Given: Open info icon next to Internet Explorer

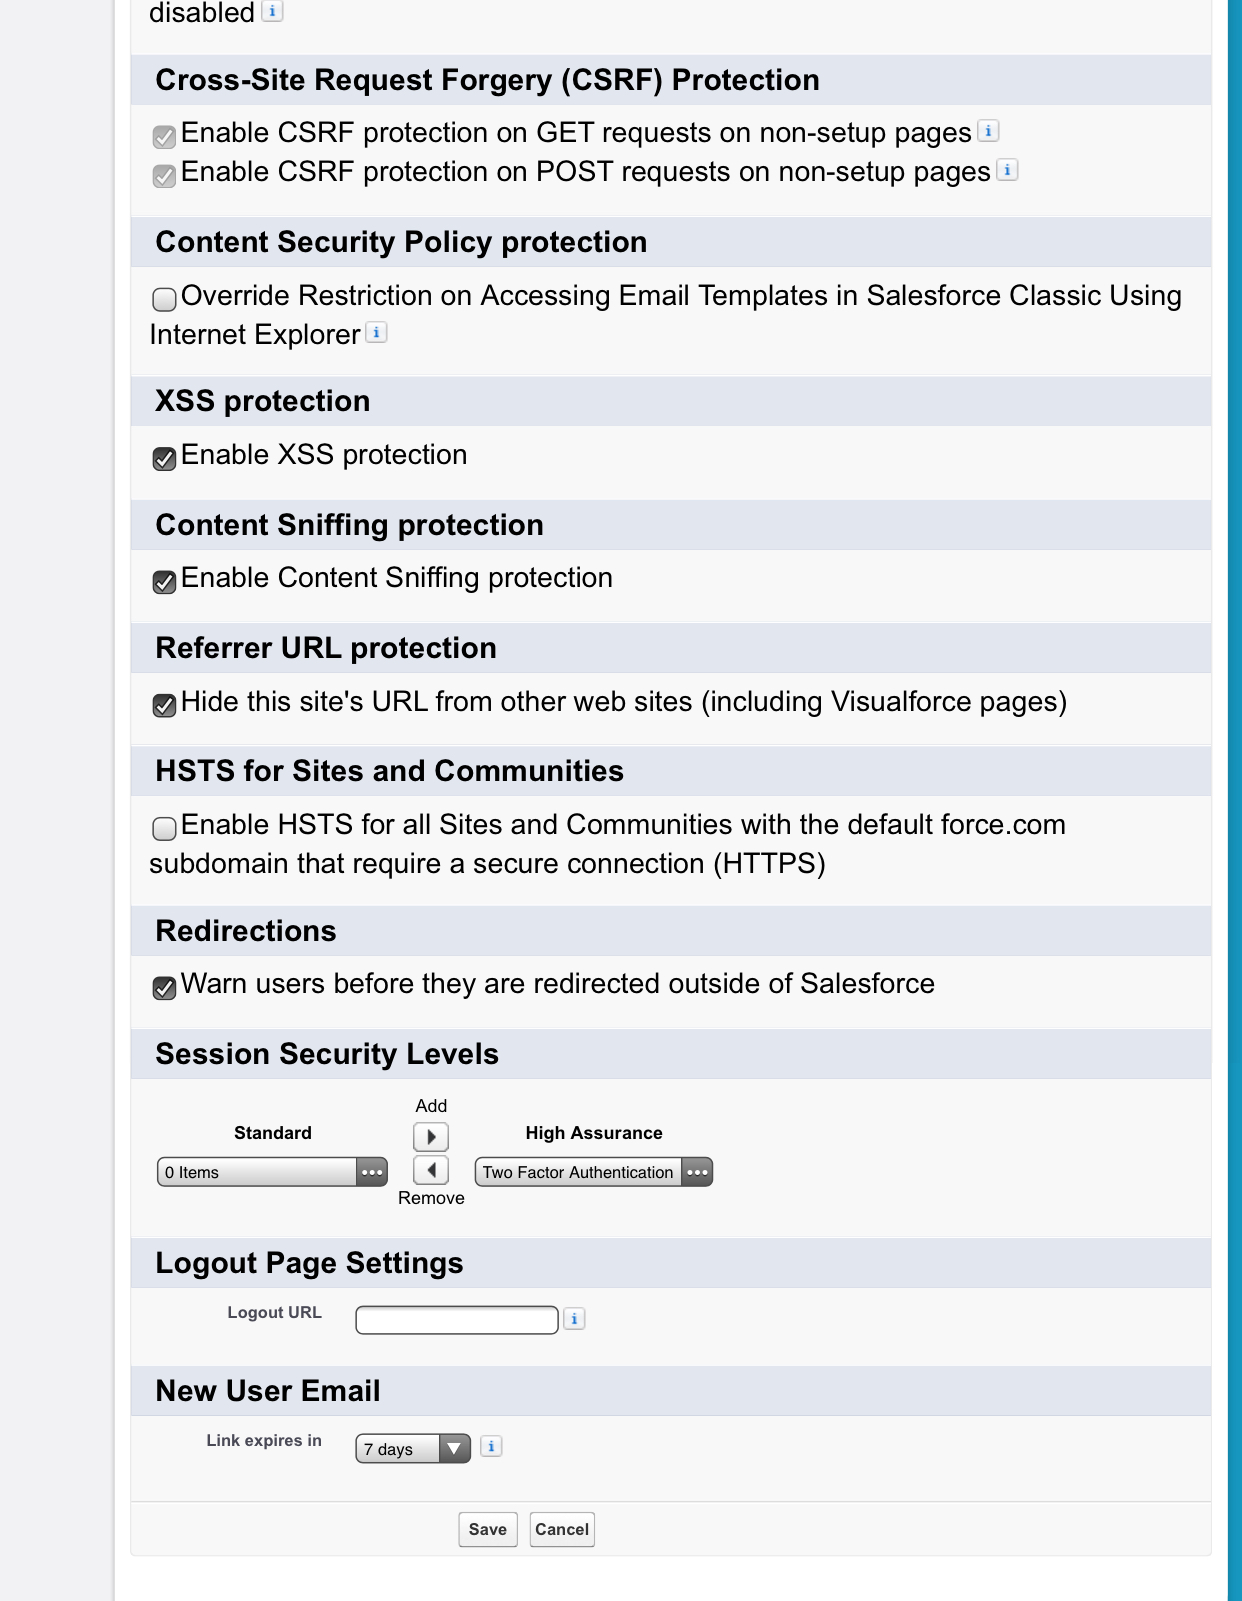Looking at the screenshot, I should click(x=376, y=333).
